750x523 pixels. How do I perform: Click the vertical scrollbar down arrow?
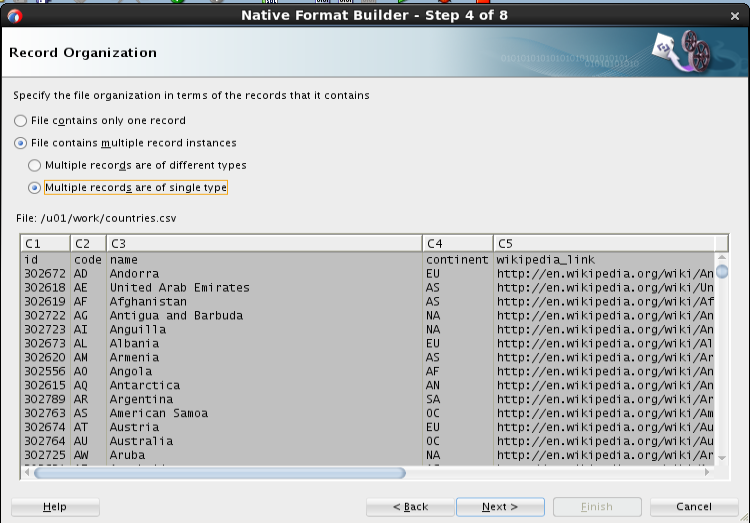point(722,458)
